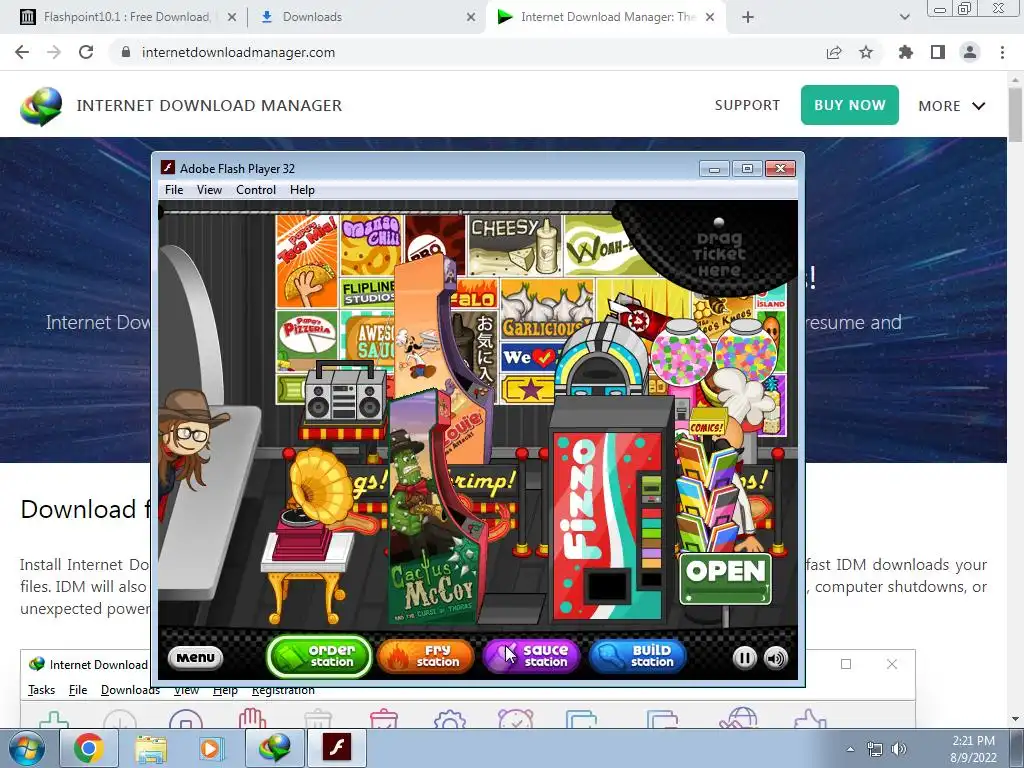Share this page icon in address bar
Screen dimensions: 1024x768
click(x=834, y=52)
